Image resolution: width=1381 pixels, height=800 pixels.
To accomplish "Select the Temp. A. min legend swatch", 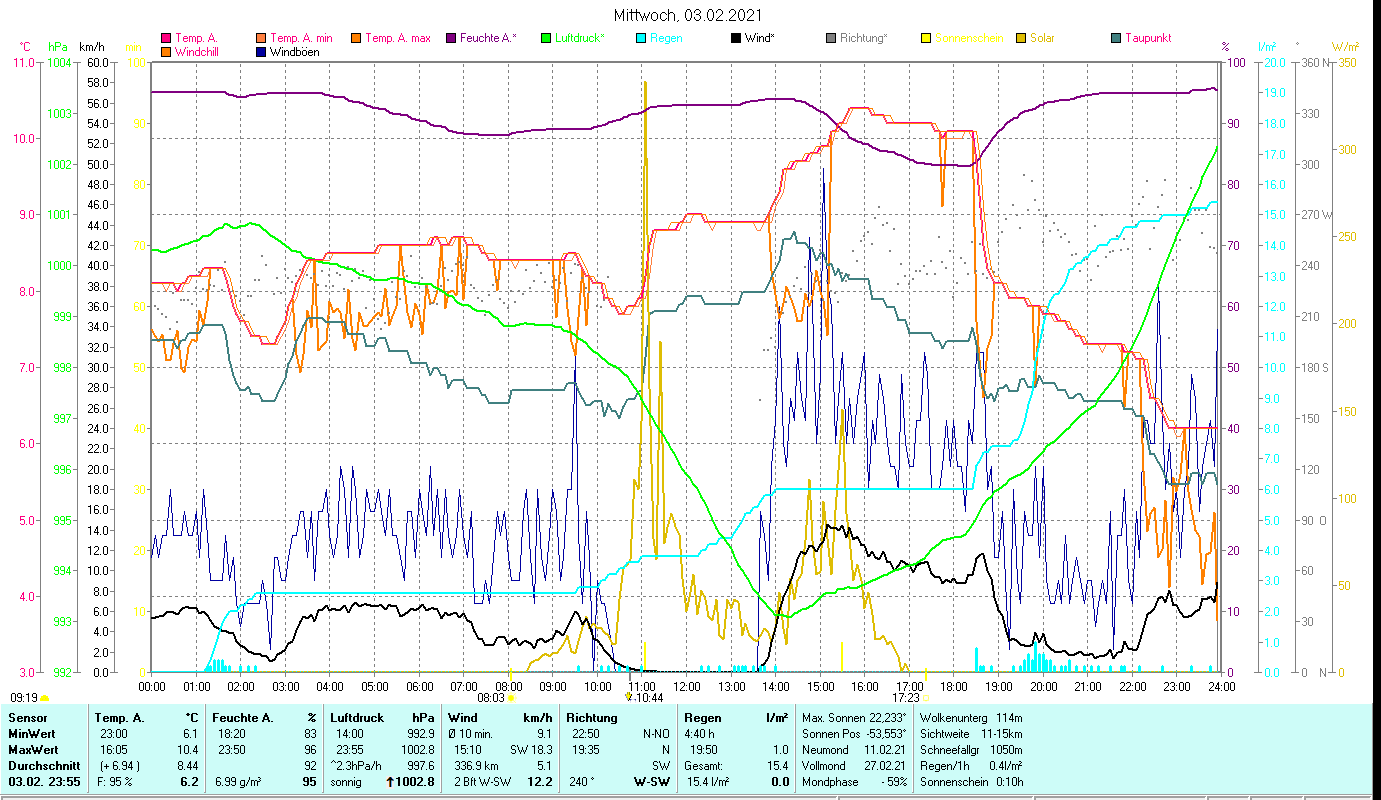I will click(x=261, y=38).
